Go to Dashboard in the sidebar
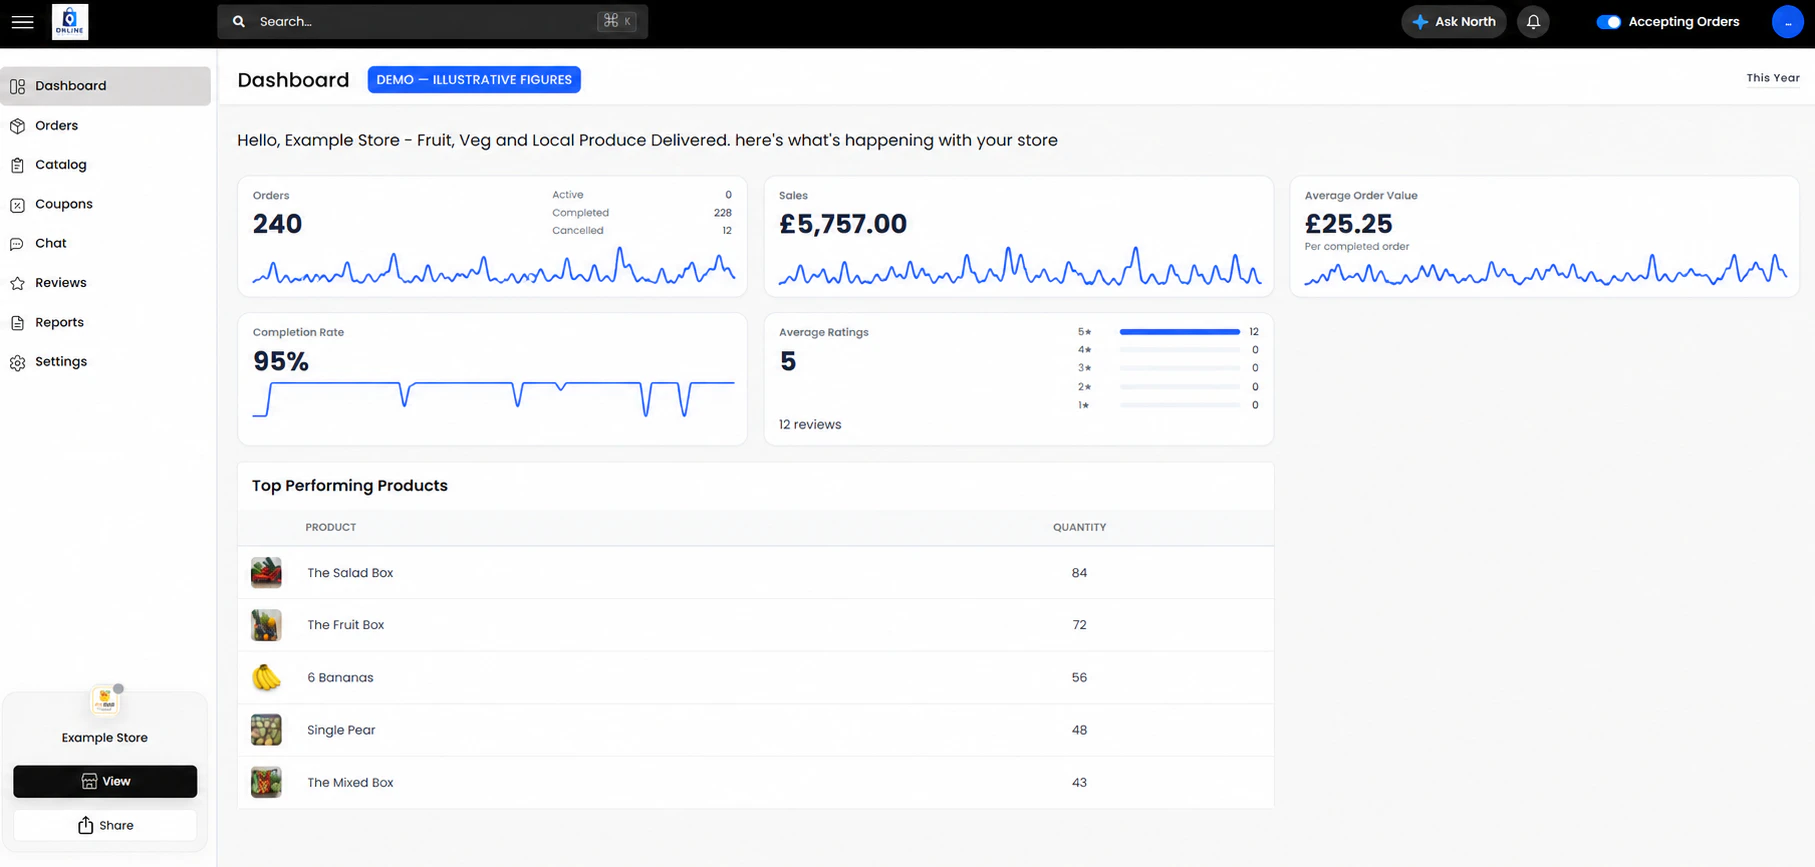This screenshot has height=867, width=1815. click(105, 86)
